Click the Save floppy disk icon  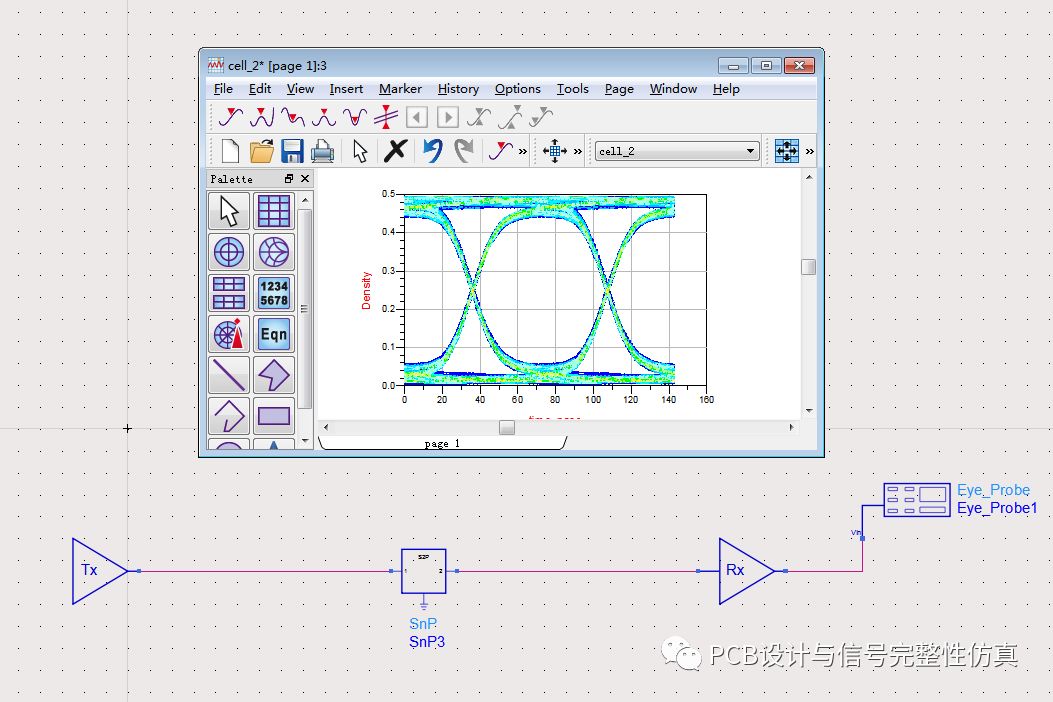click(292, 151)
